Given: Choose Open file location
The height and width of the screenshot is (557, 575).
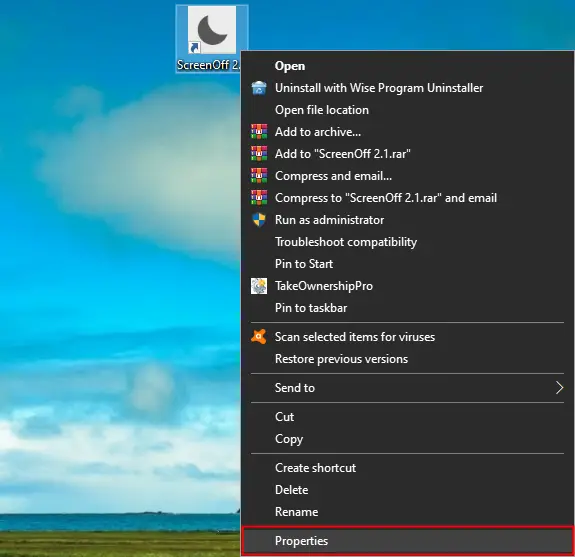Looking at the screenshot, I should (407, 110).
